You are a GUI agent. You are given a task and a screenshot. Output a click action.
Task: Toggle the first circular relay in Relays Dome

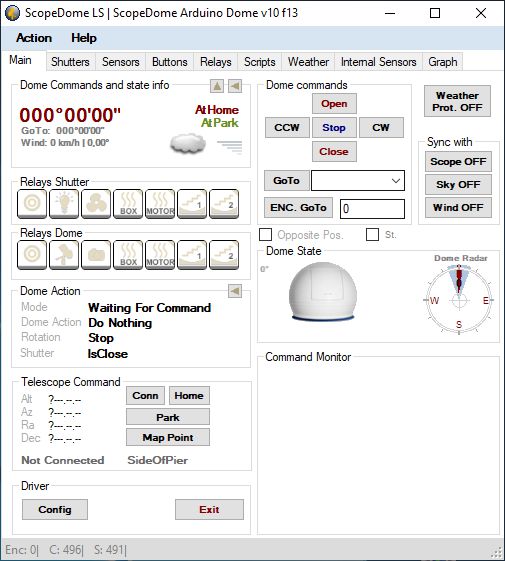[x=32, y=254]
